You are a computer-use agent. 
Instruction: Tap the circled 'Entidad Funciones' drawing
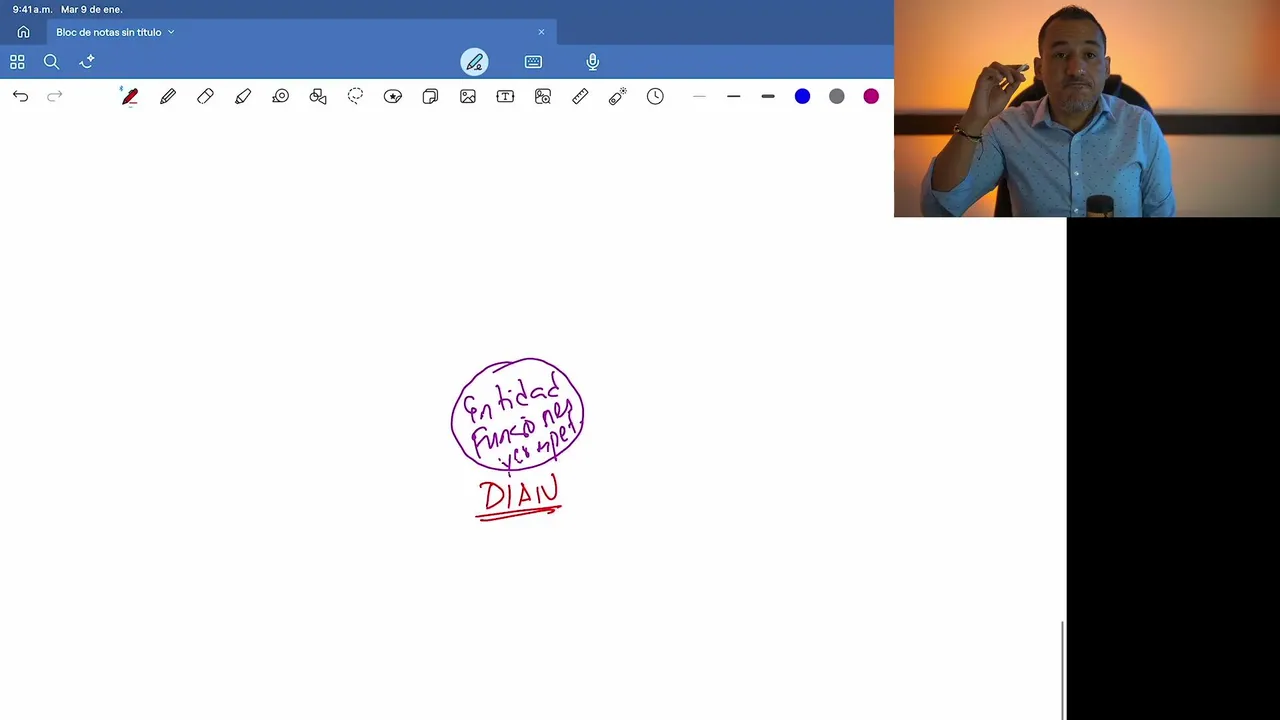(517, 415)
